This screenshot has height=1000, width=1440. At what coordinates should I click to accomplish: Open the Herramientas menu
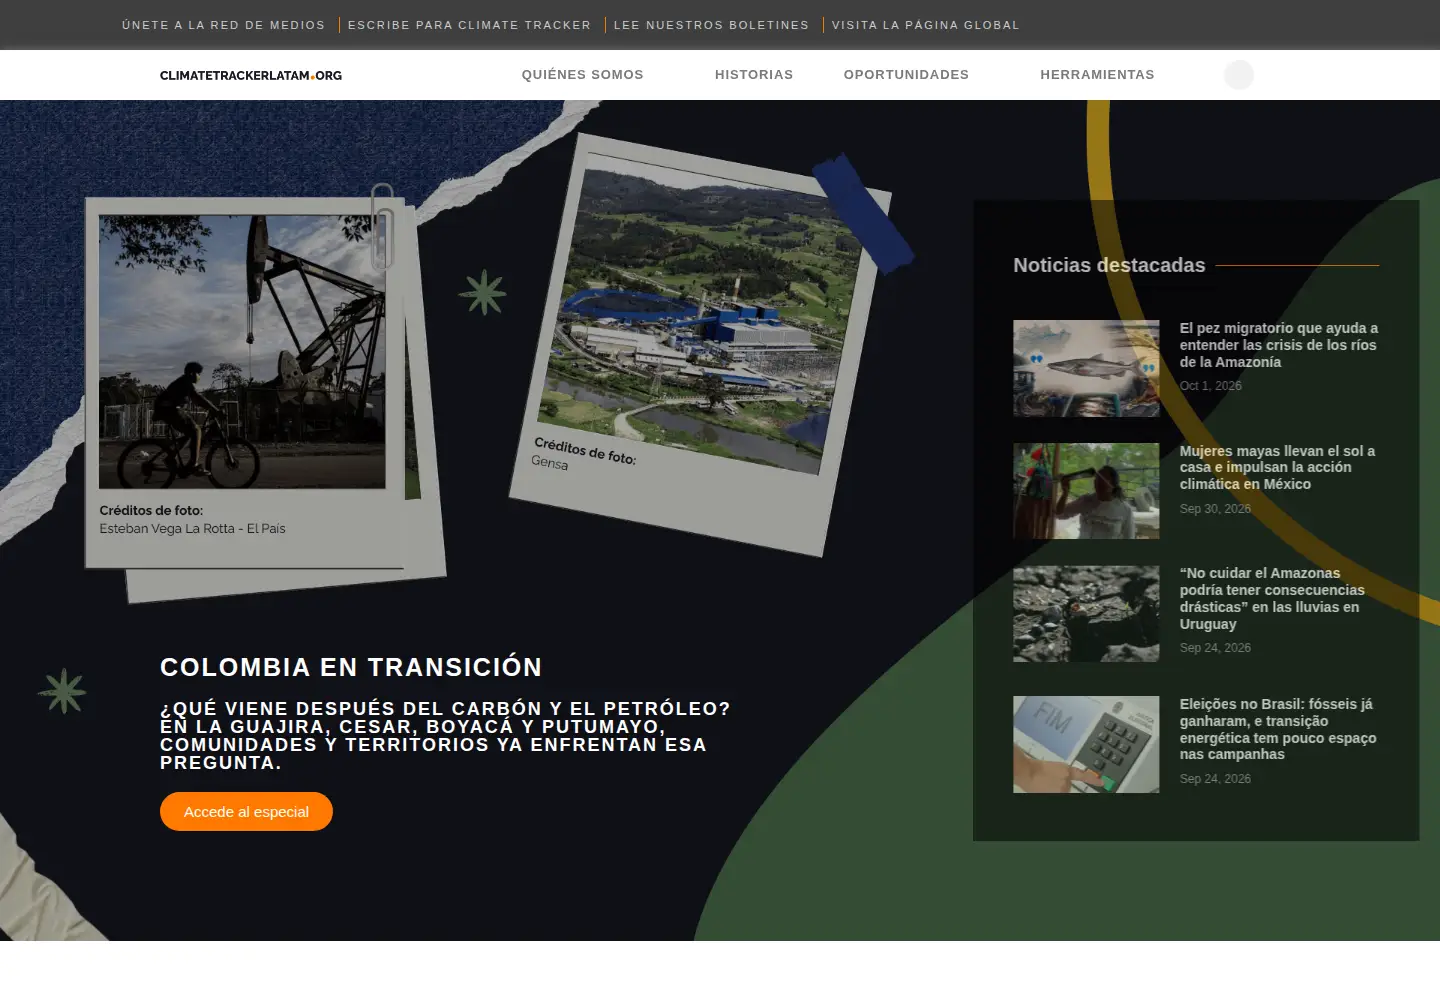[x=1097, y=75]
